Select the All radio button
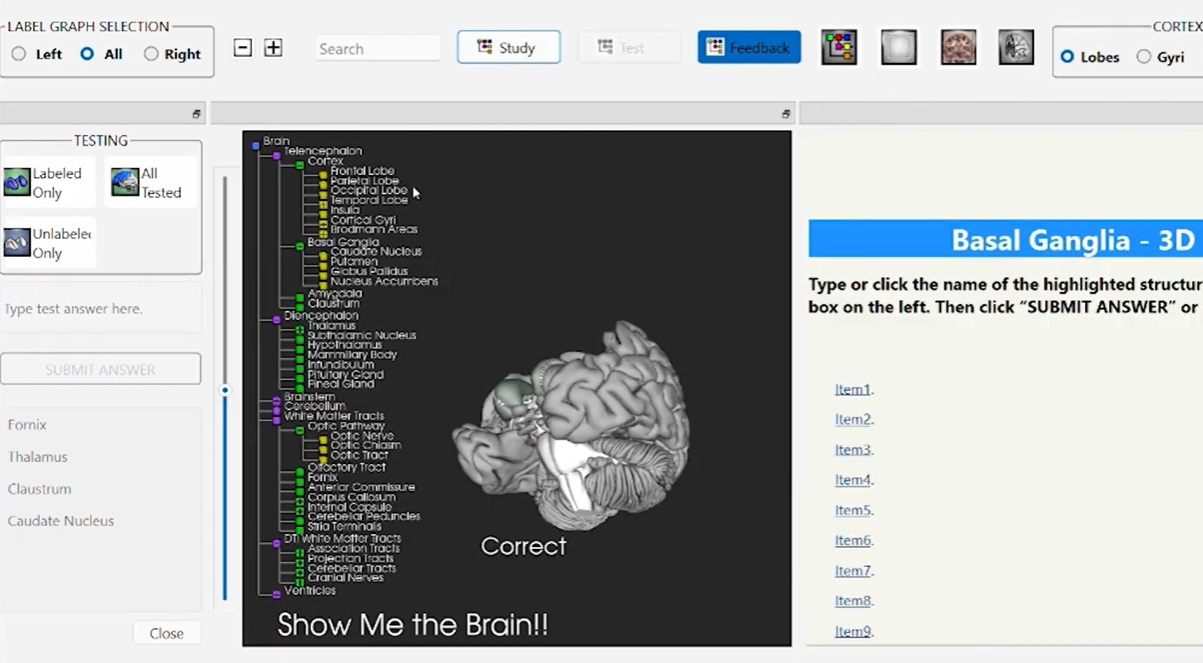Screen dimensions: 1203x663 87,54
